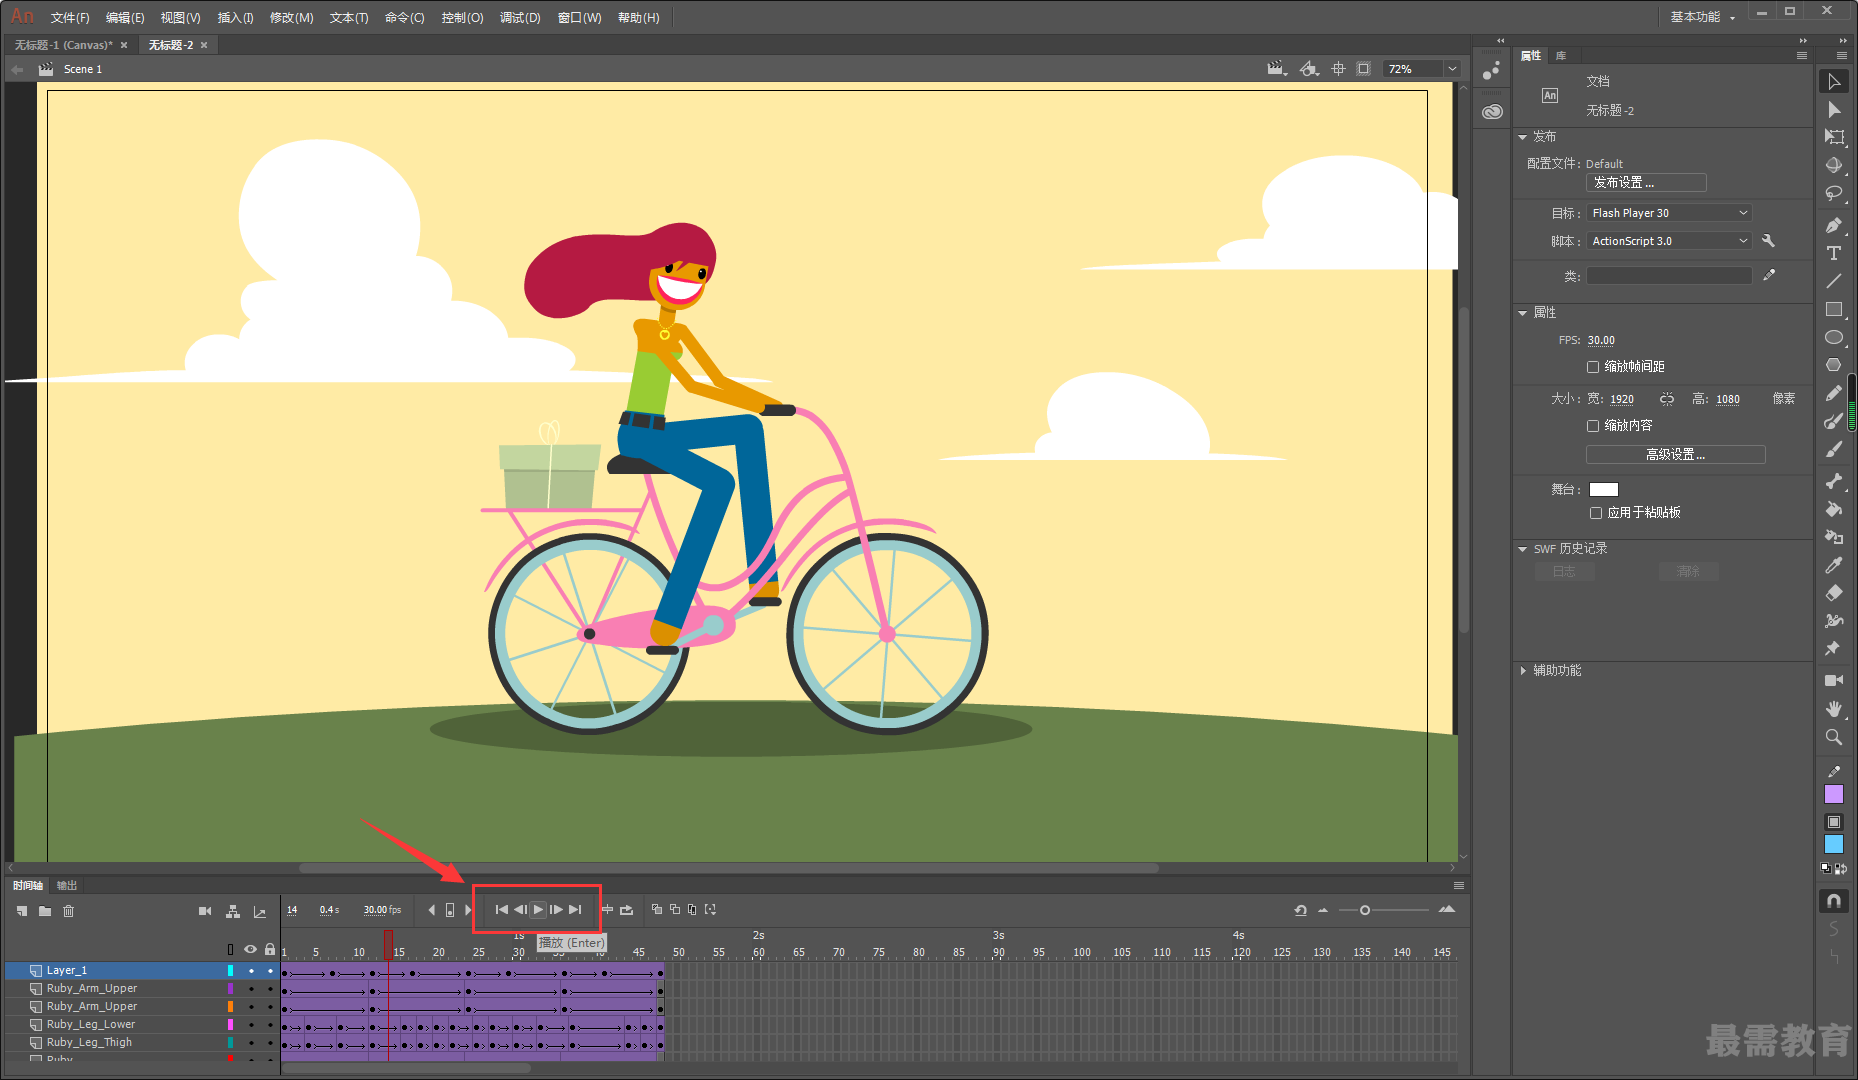Toggle visibility of Ruby_Leg_Lower layer
Image resolution: width=1858 pixels, height=1080 pixels.
251,1025
